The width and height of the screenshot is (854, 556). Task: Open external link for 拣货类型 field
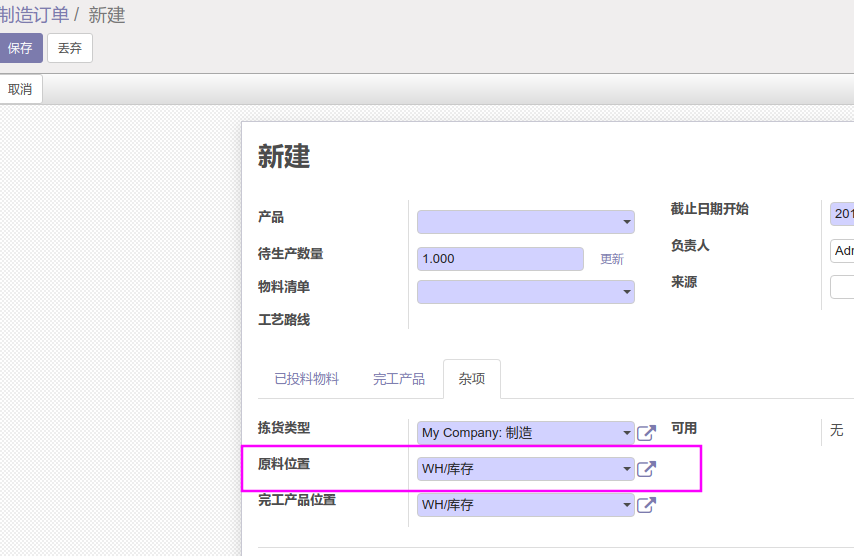[646, 433]
